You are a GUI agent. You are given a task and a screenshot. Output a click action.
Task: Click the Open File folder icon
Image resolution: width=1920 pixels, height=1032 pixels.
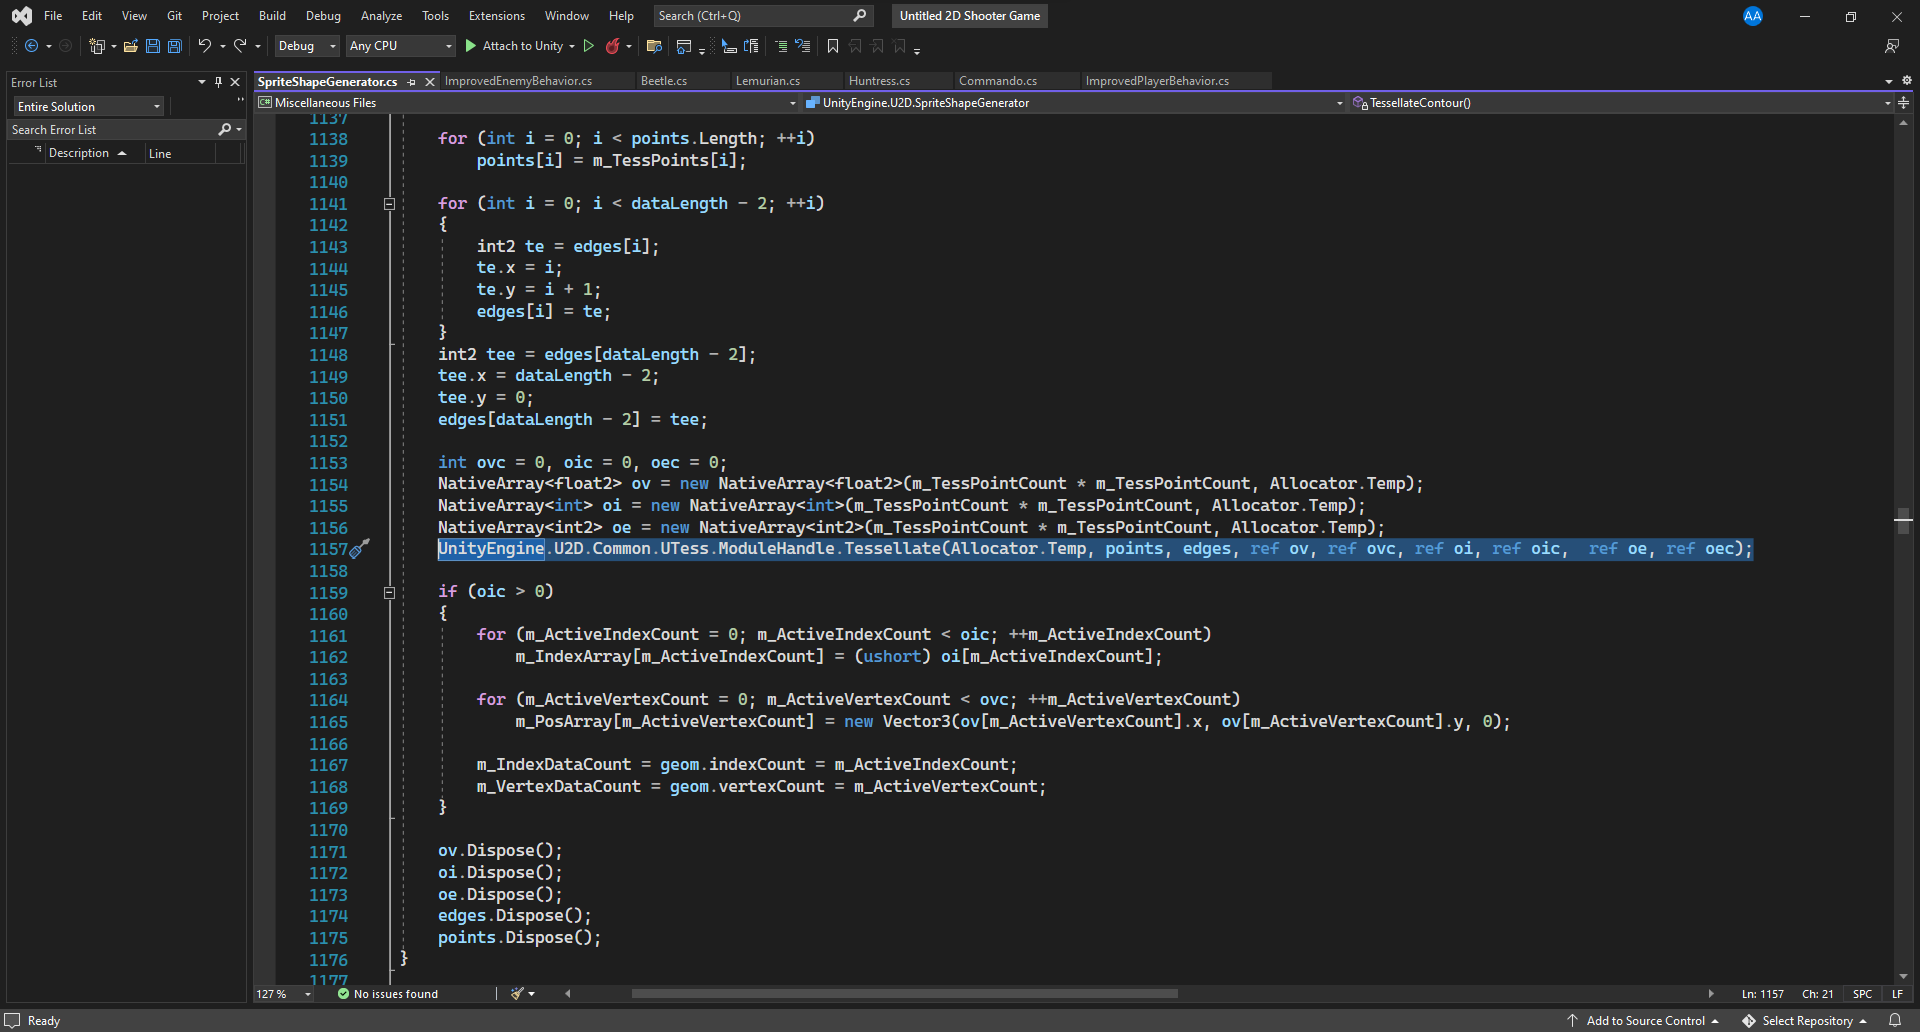point(130,46)
